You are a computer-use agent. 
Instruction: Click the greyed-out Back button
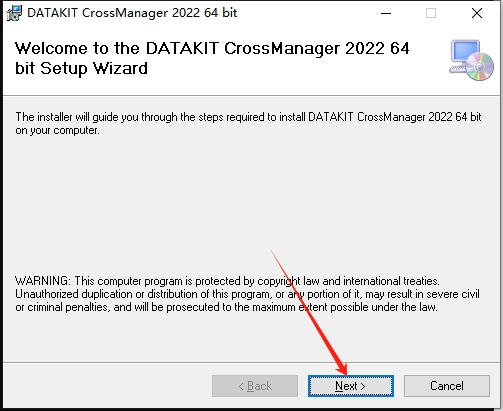click(x=255, y=386)
